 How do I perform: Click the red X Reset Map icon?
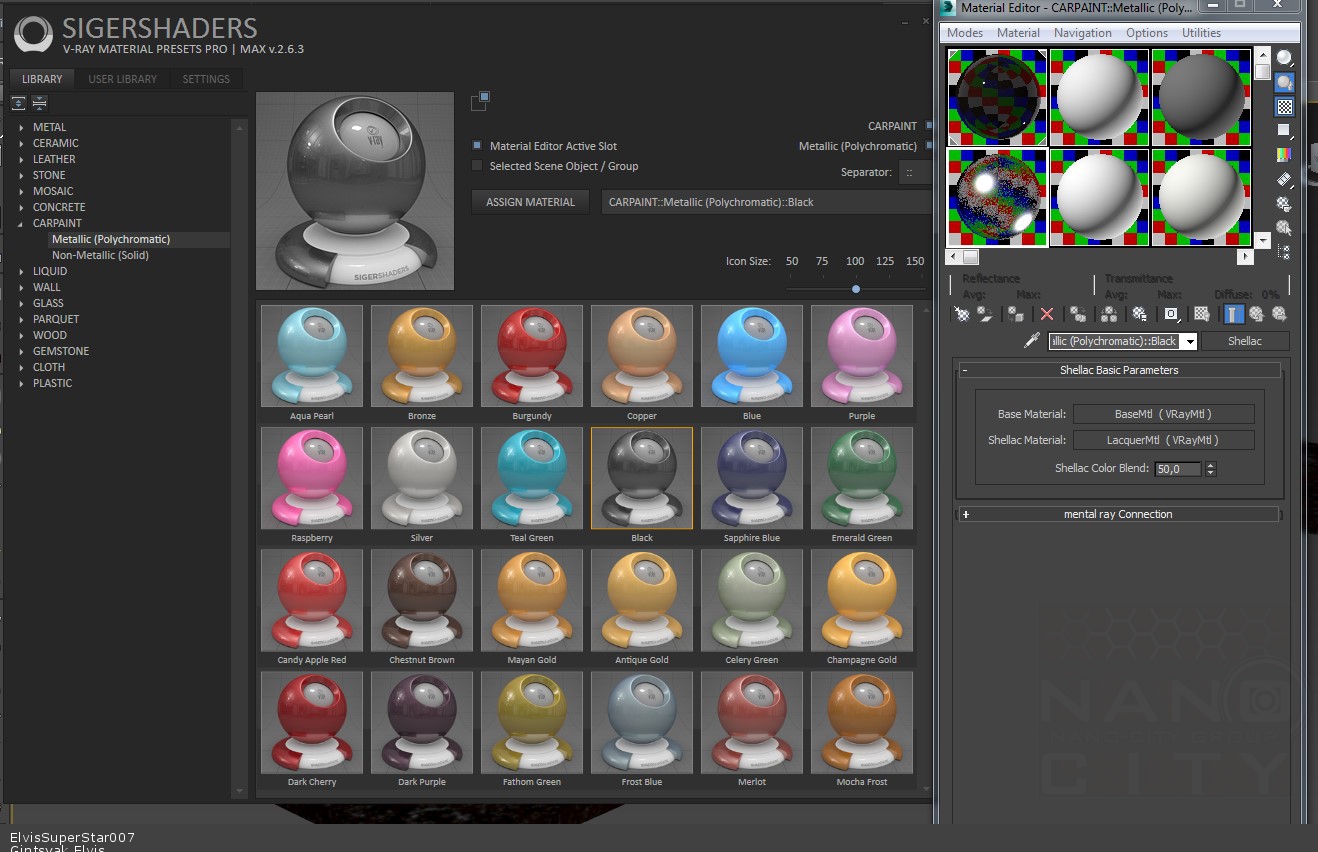pos(1047,314)
